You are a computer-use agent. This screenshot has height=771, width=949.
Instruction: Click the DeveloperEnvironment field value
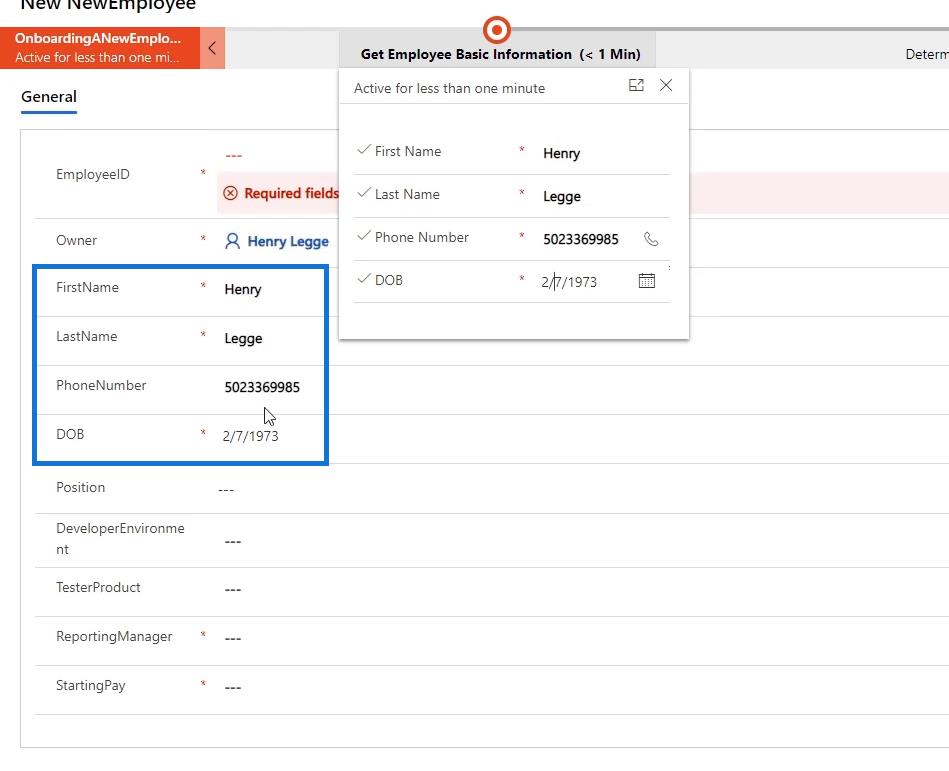(233, 542)
